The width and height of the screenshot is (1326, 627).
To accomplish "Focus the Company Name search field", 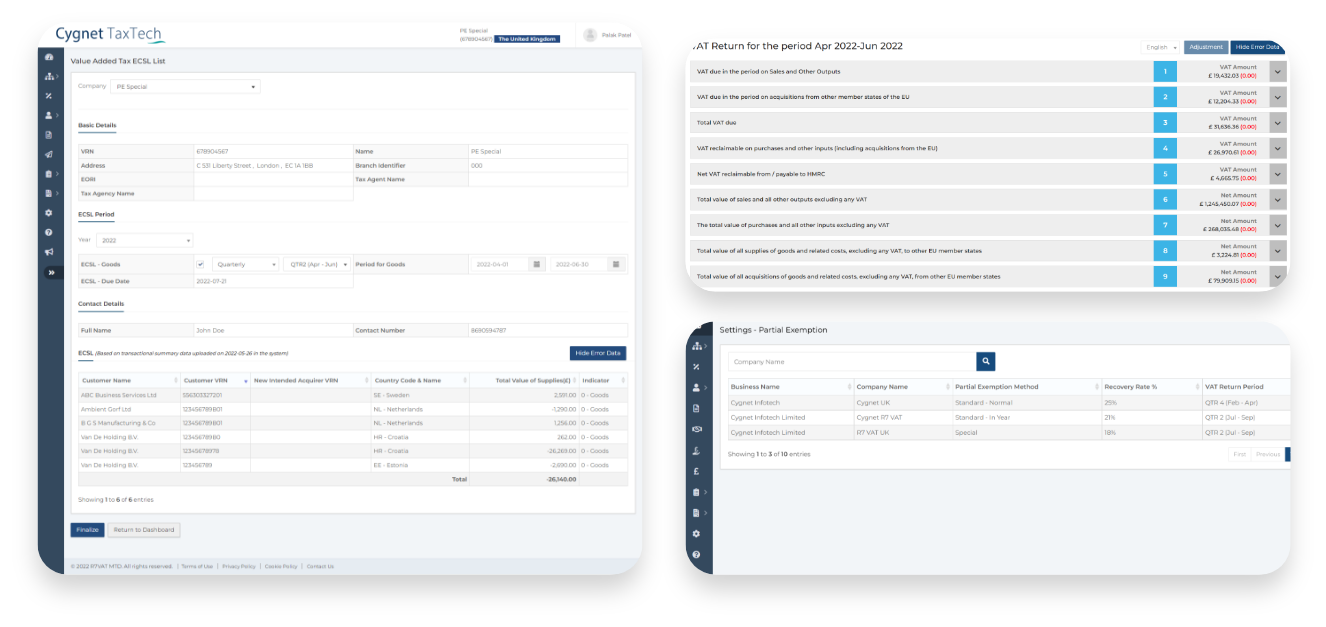I will [851, 362].
